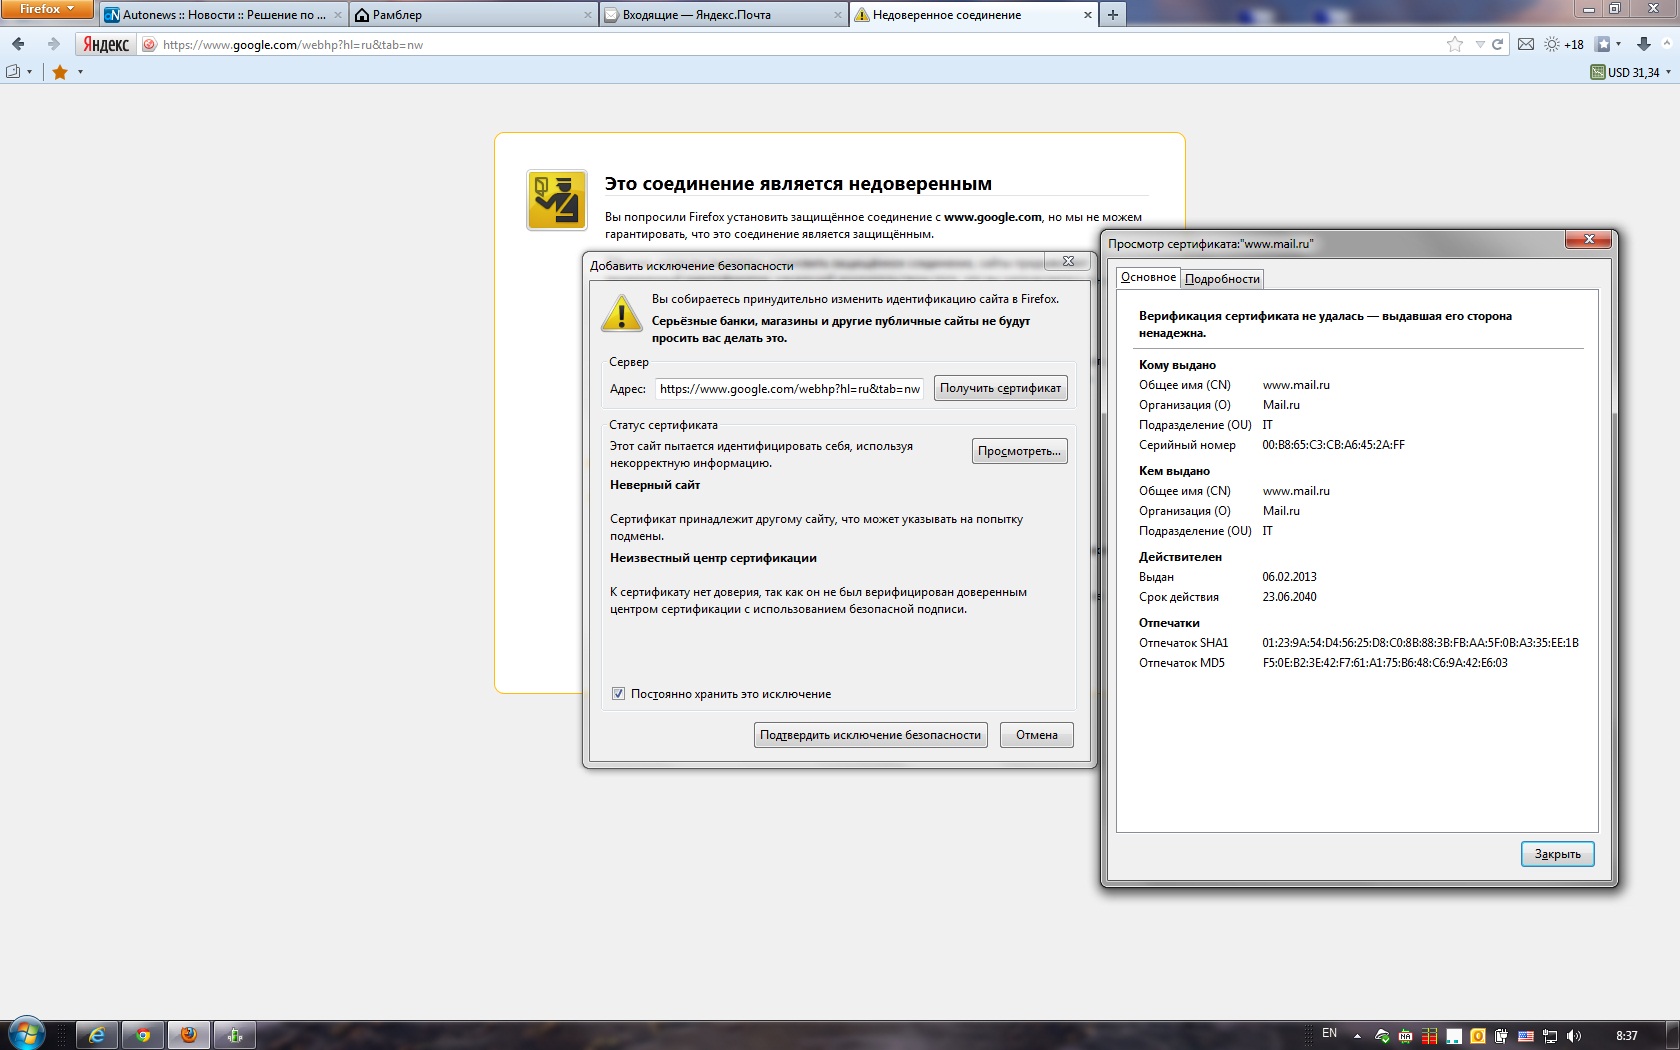Click the weather sun icon showing +18

1552,44
